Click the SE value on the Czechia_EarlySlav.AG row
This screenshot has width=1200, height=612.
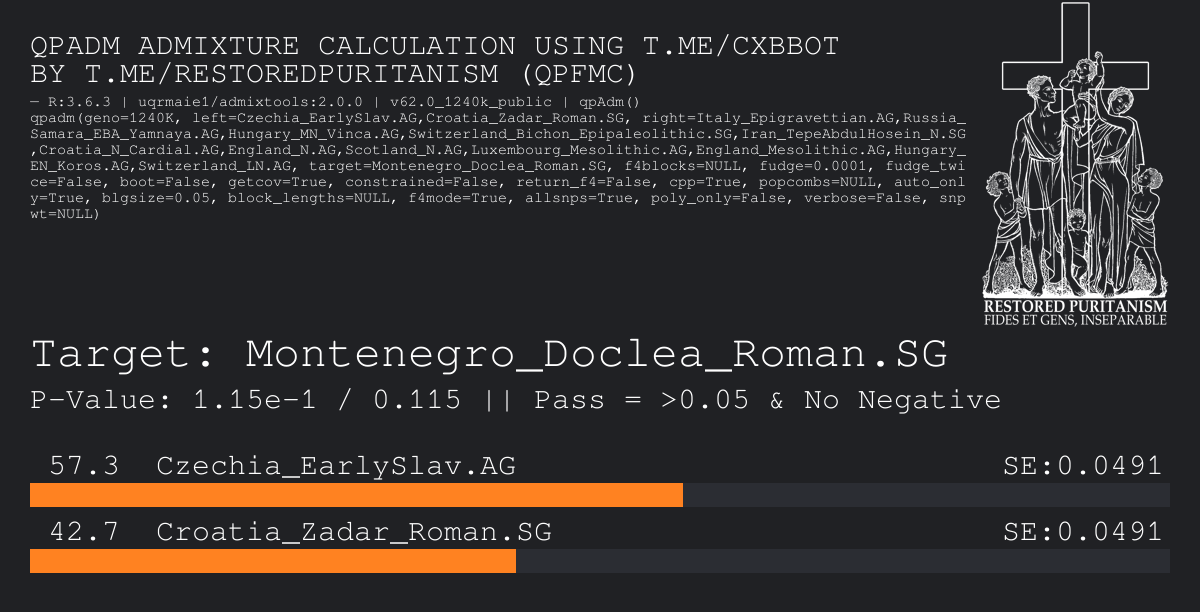[x=1082, y=466]
